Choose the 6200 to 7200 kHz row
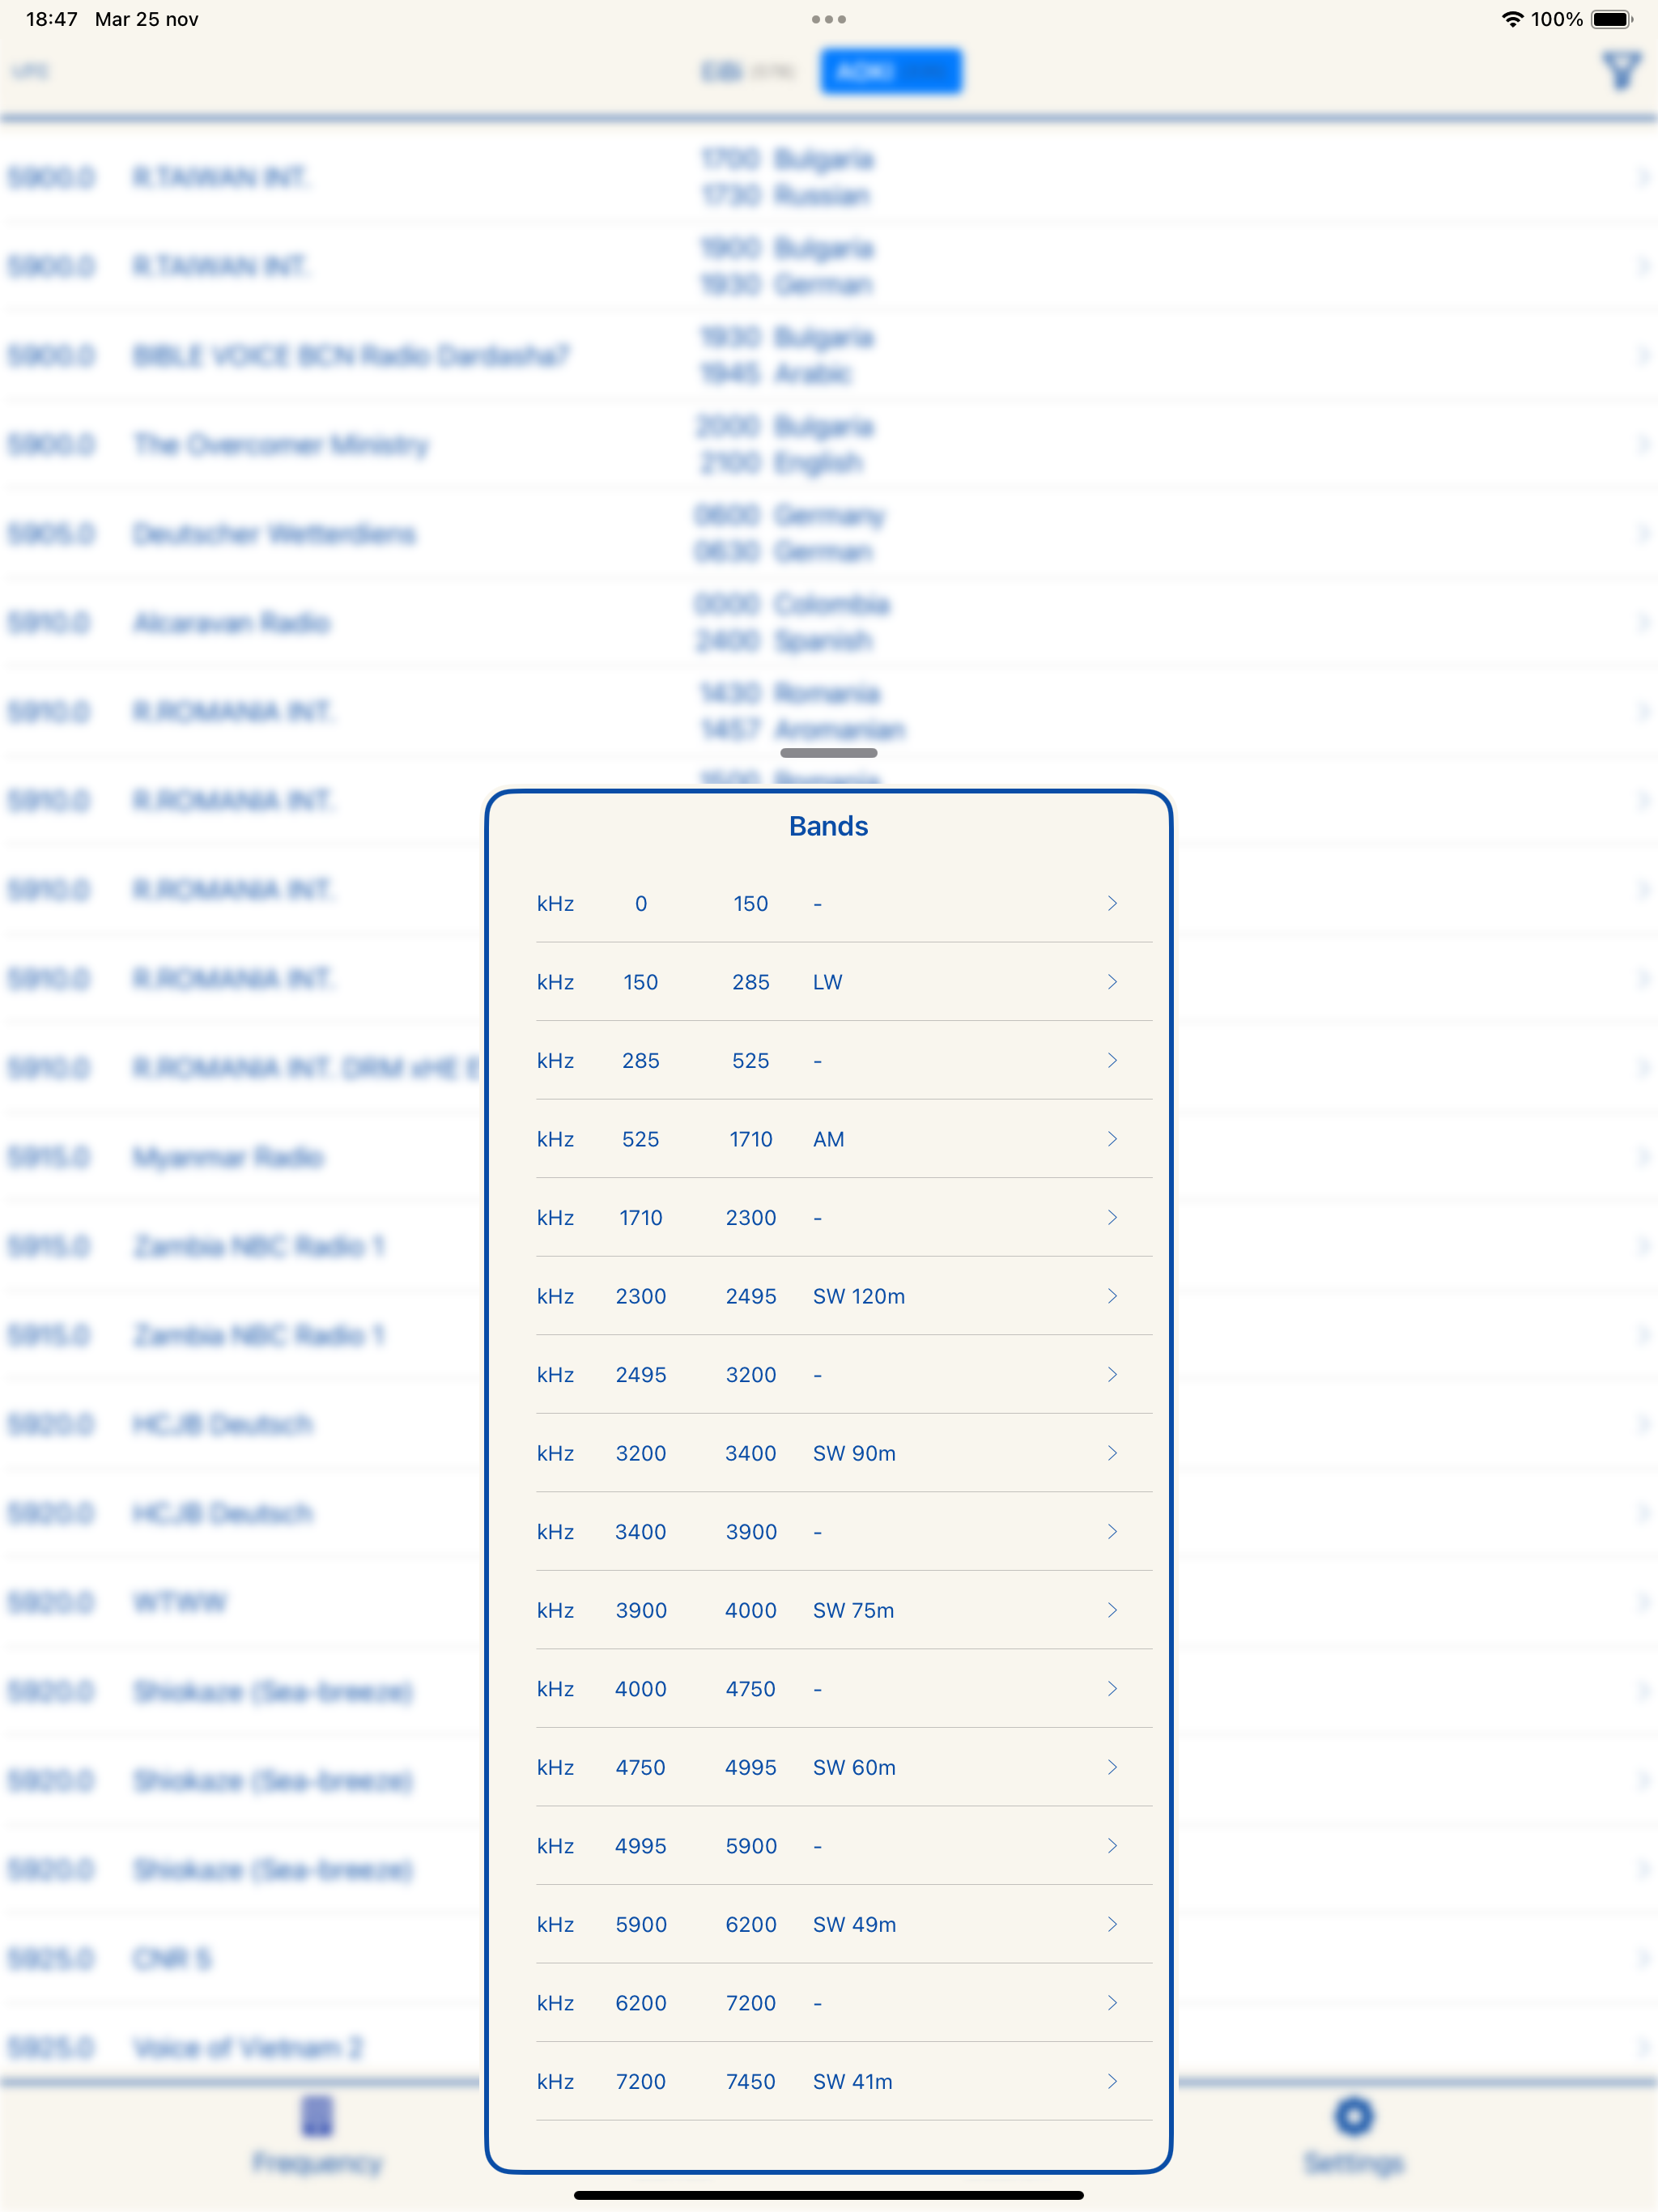Screen dimensions: 1658x2212 coord(844,2003)
